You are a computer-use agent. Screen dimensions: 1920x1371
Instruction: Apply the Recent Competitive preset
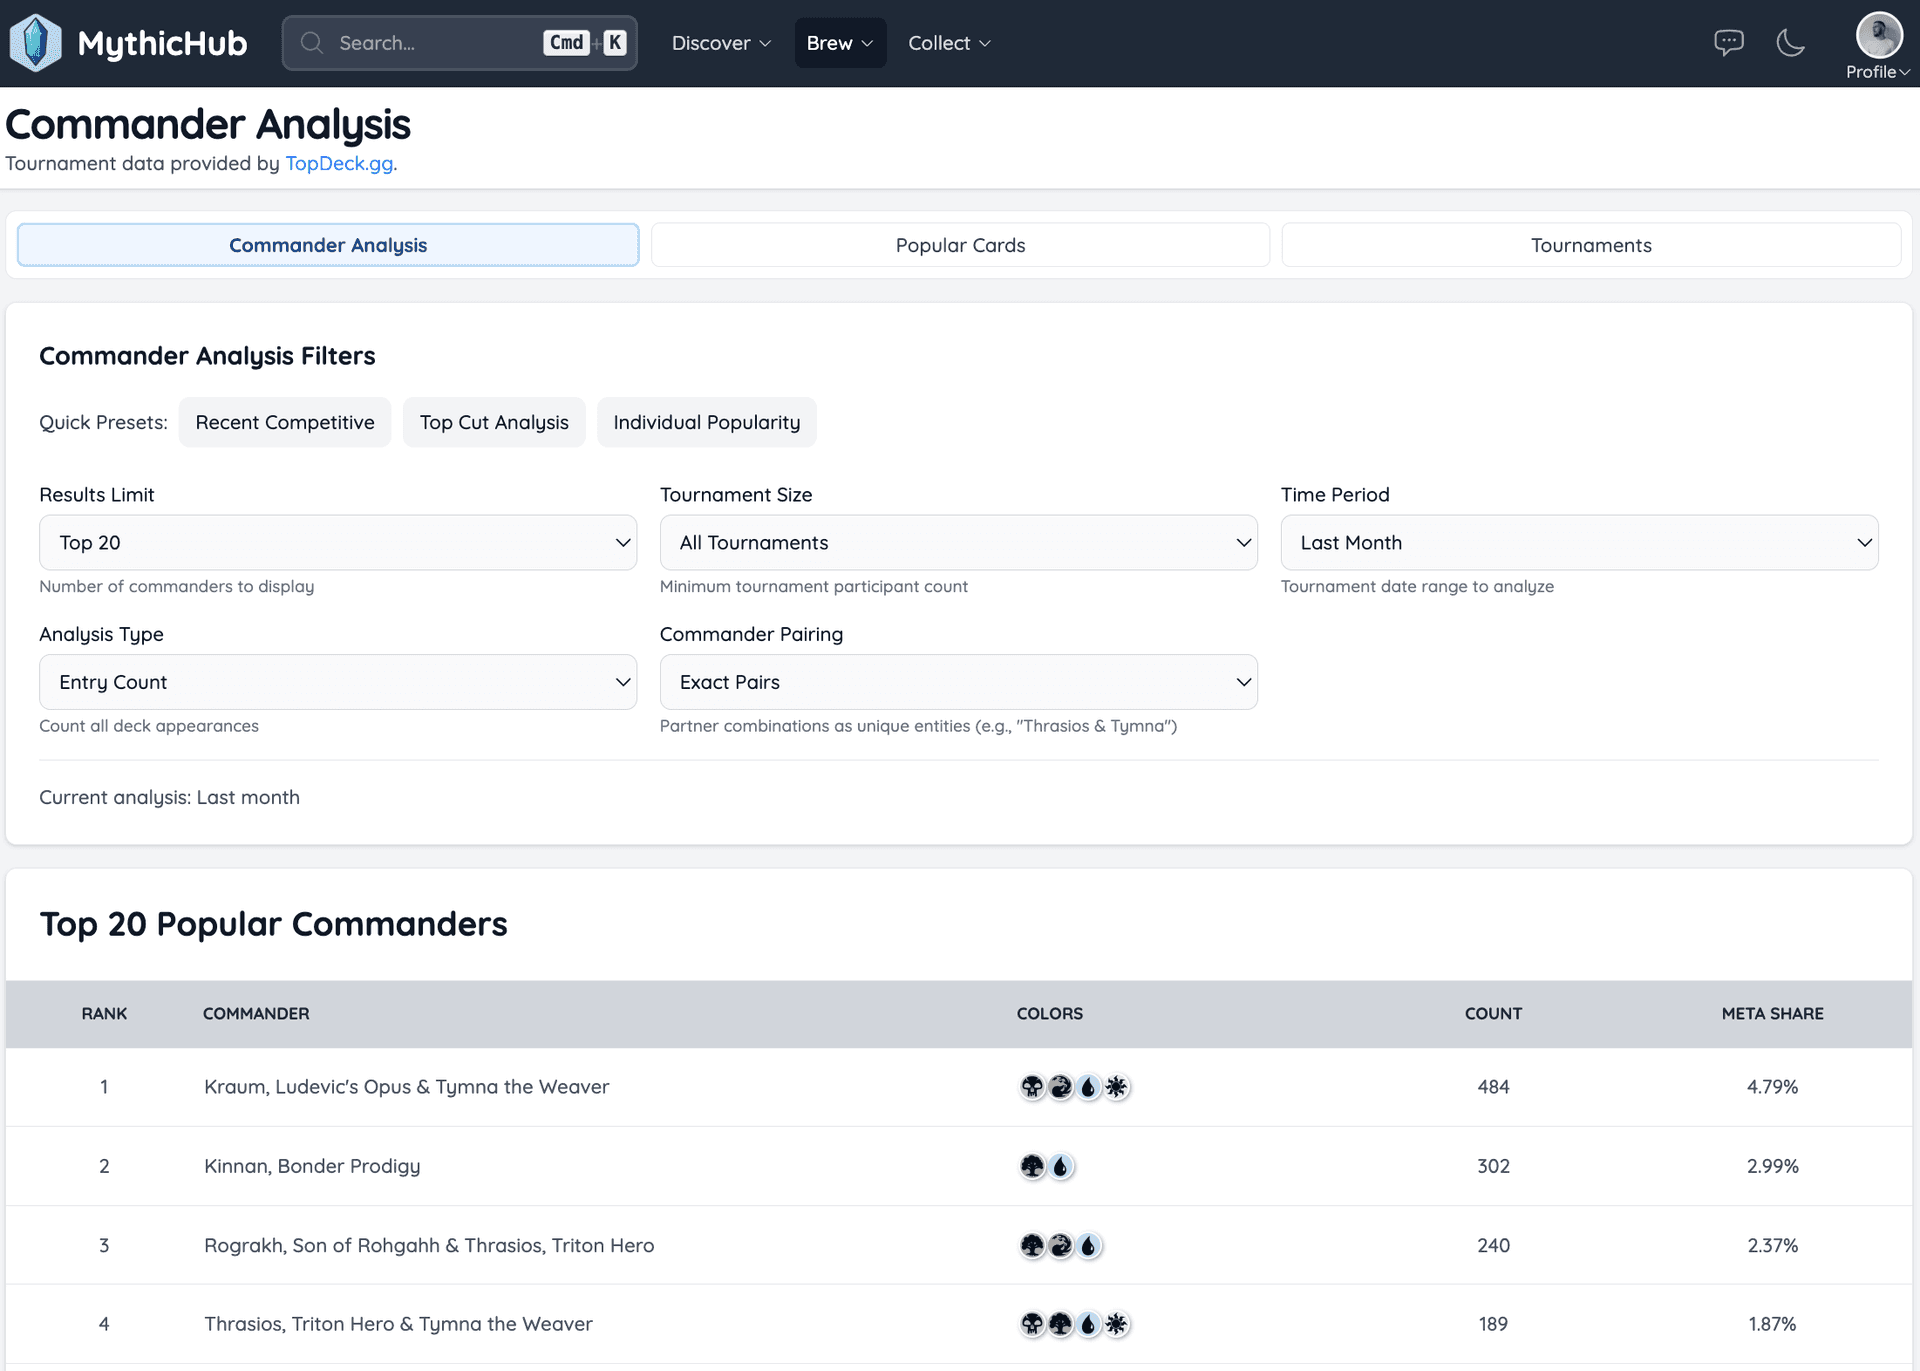(x=285, y=422)
